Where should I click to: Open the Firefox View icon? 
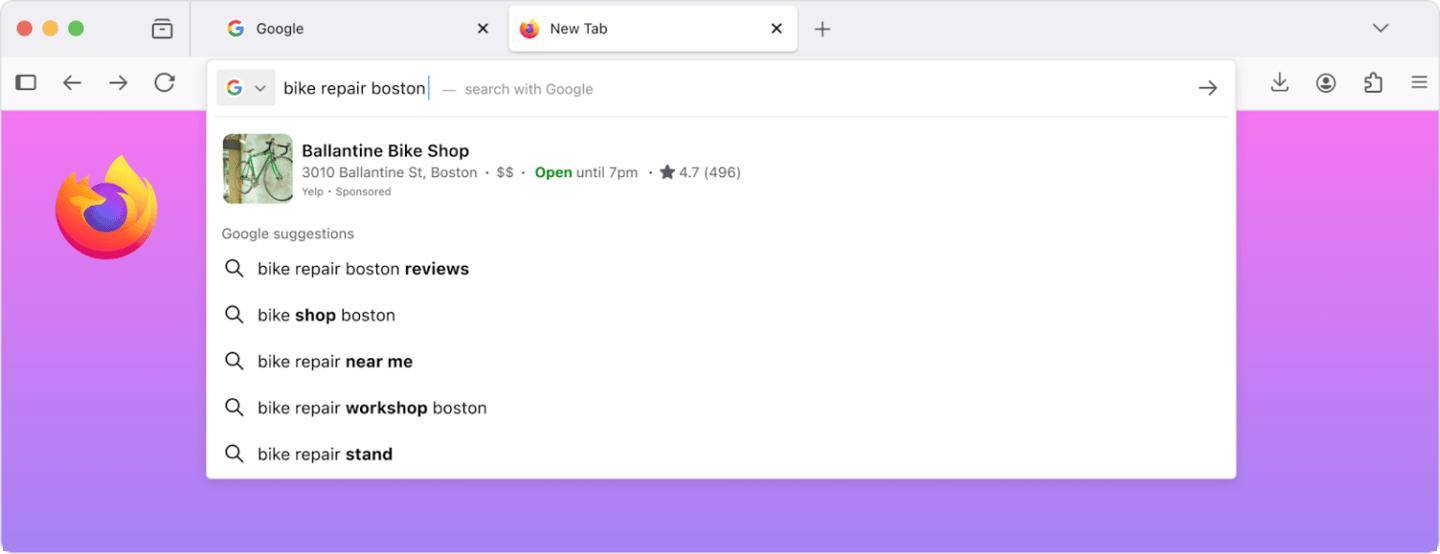162,29
